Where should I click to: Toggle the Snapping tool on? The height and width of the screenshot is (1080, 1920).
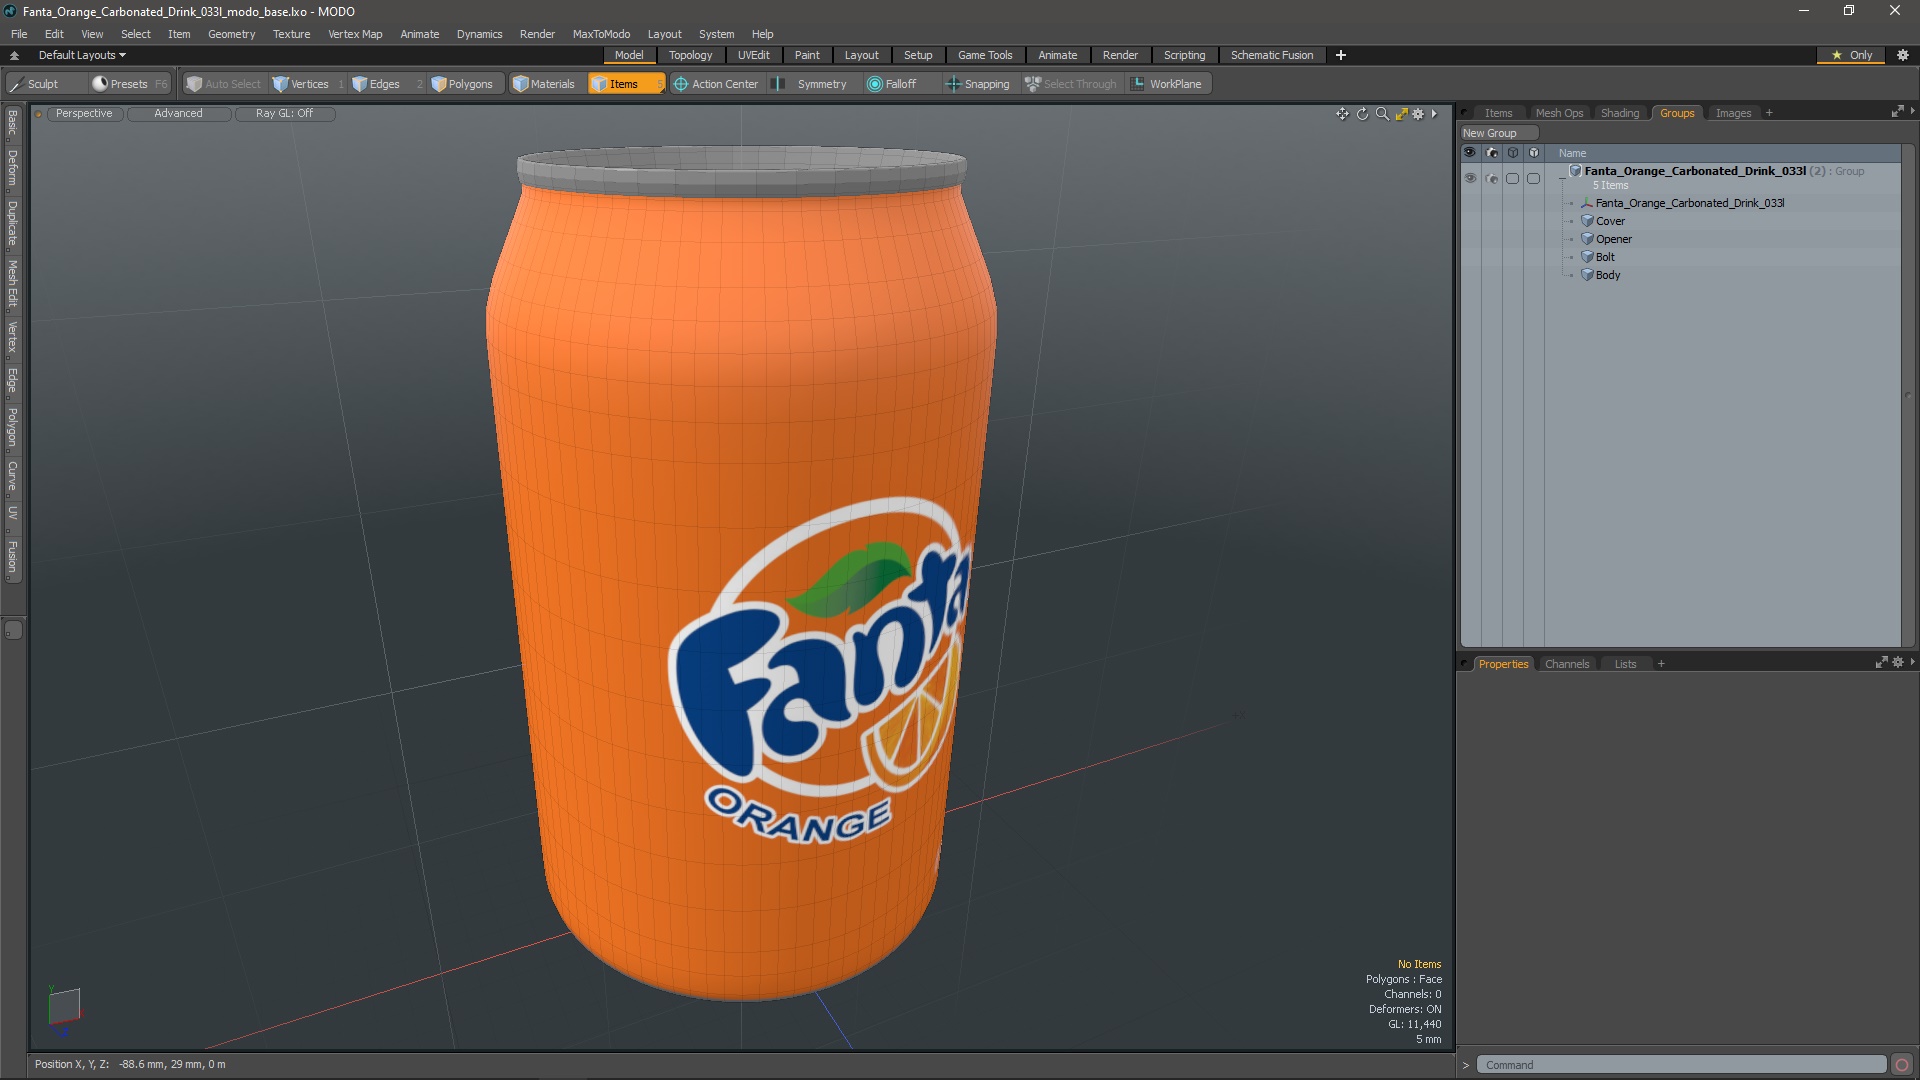tap(977, 83)
